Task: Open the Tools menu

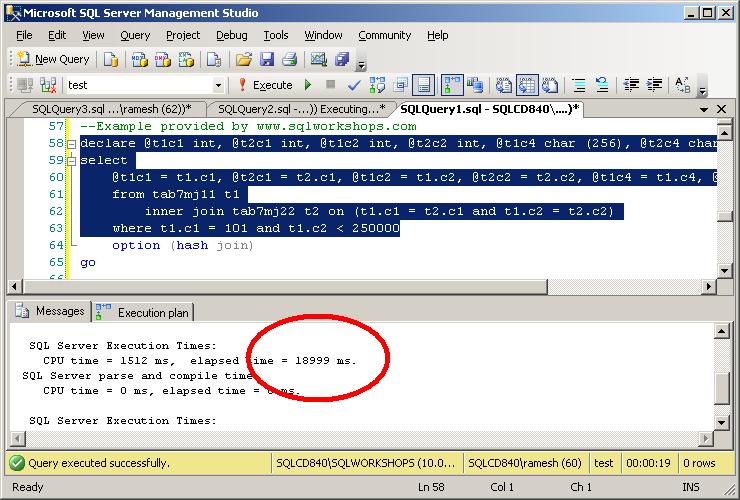Action: point(276,35)
